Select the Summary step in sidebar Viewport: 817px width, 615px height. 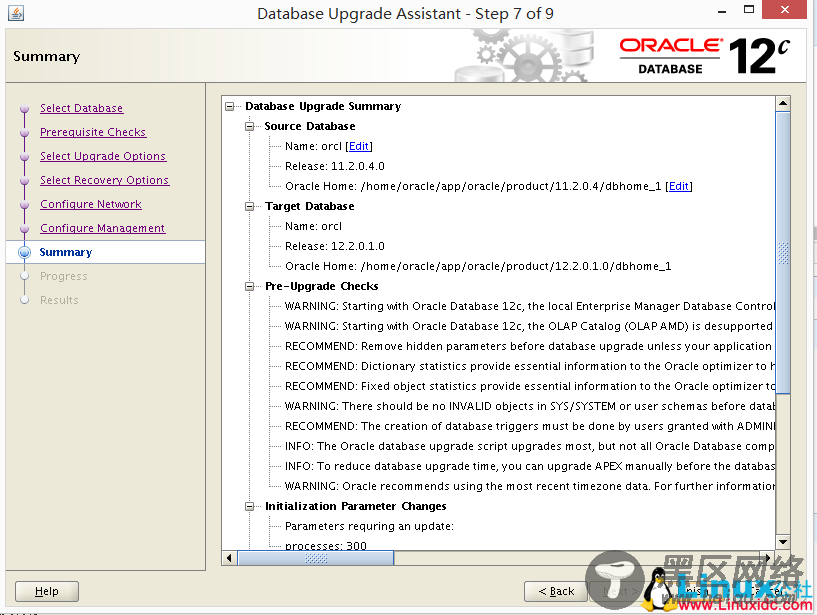tap(66, 252)
